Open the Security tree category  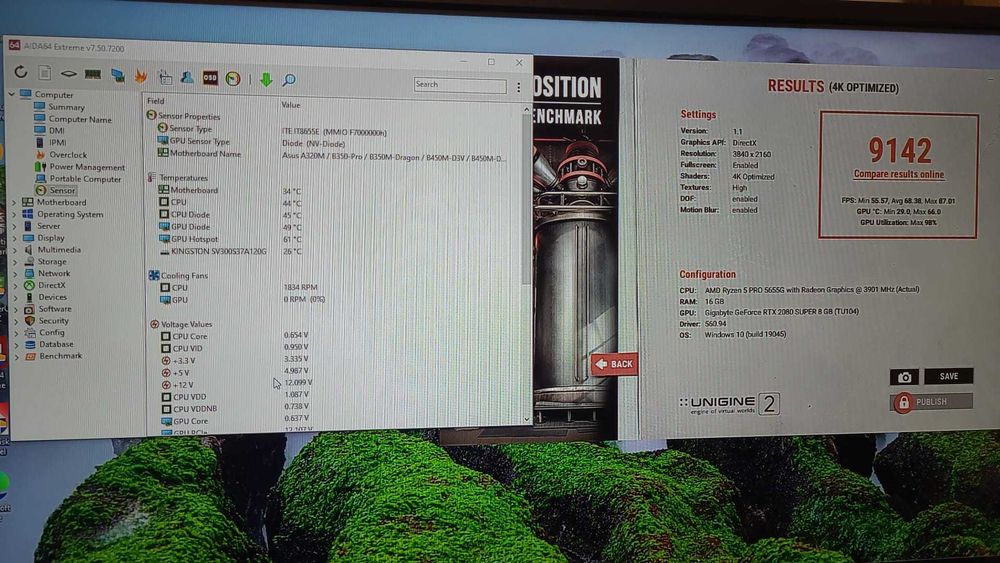54,321
